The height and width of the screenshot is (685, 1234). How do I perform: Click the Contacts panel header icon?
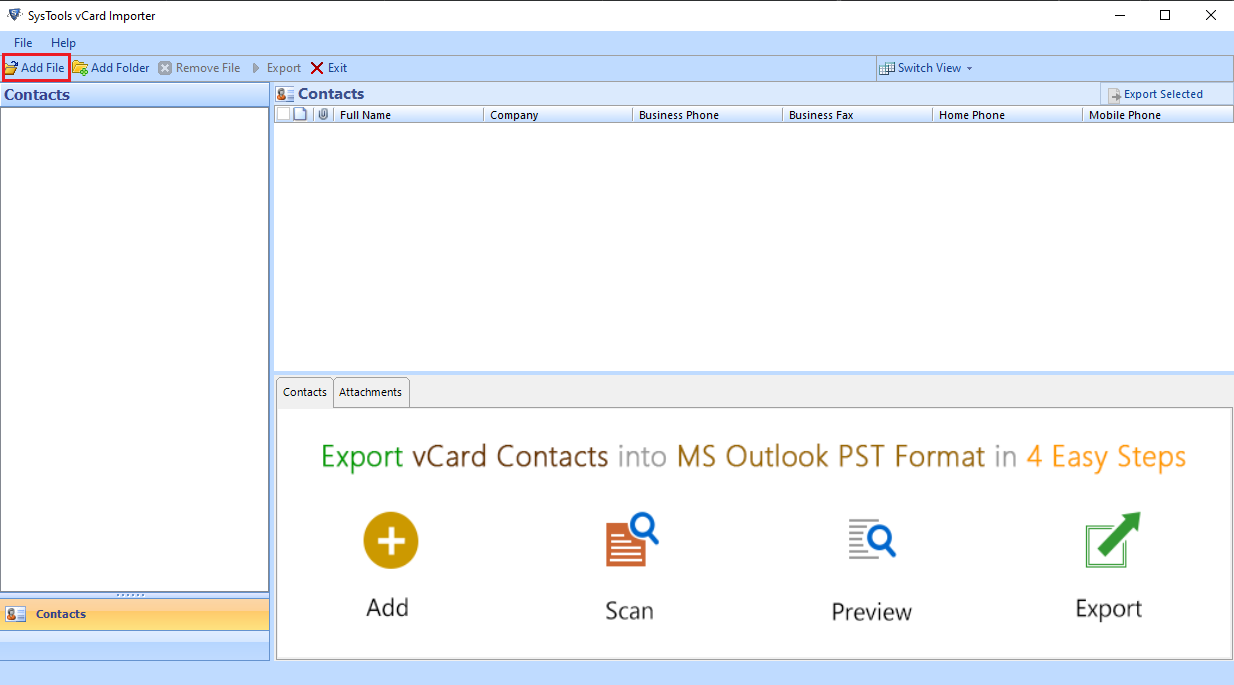pyautogui.click(x=285, y=94)
